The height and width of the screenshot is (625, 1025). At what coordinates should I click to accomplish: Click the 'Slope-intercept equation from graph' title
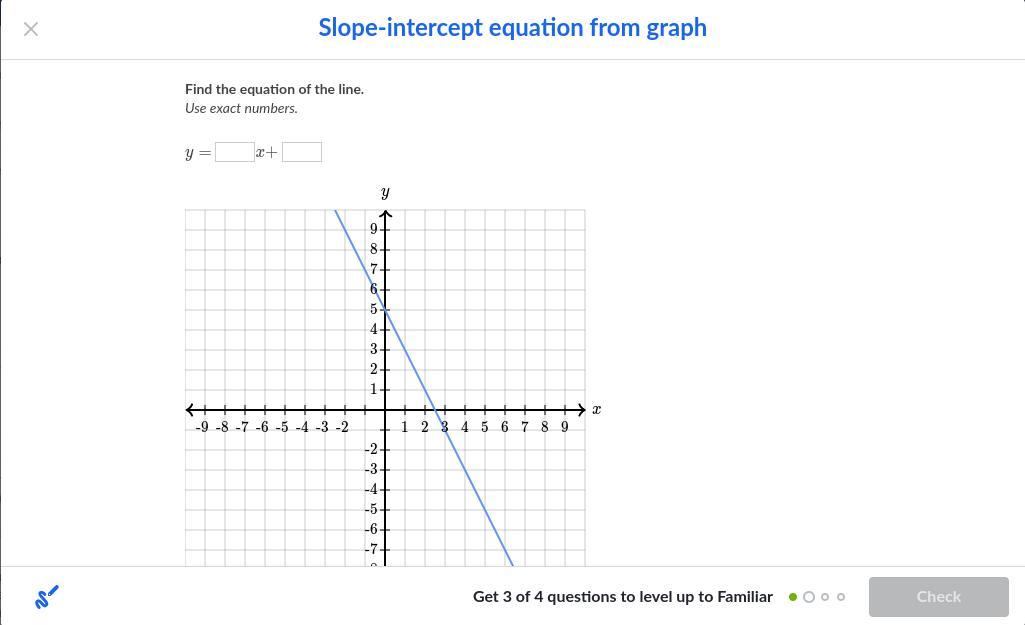click(x=512, y=28)
